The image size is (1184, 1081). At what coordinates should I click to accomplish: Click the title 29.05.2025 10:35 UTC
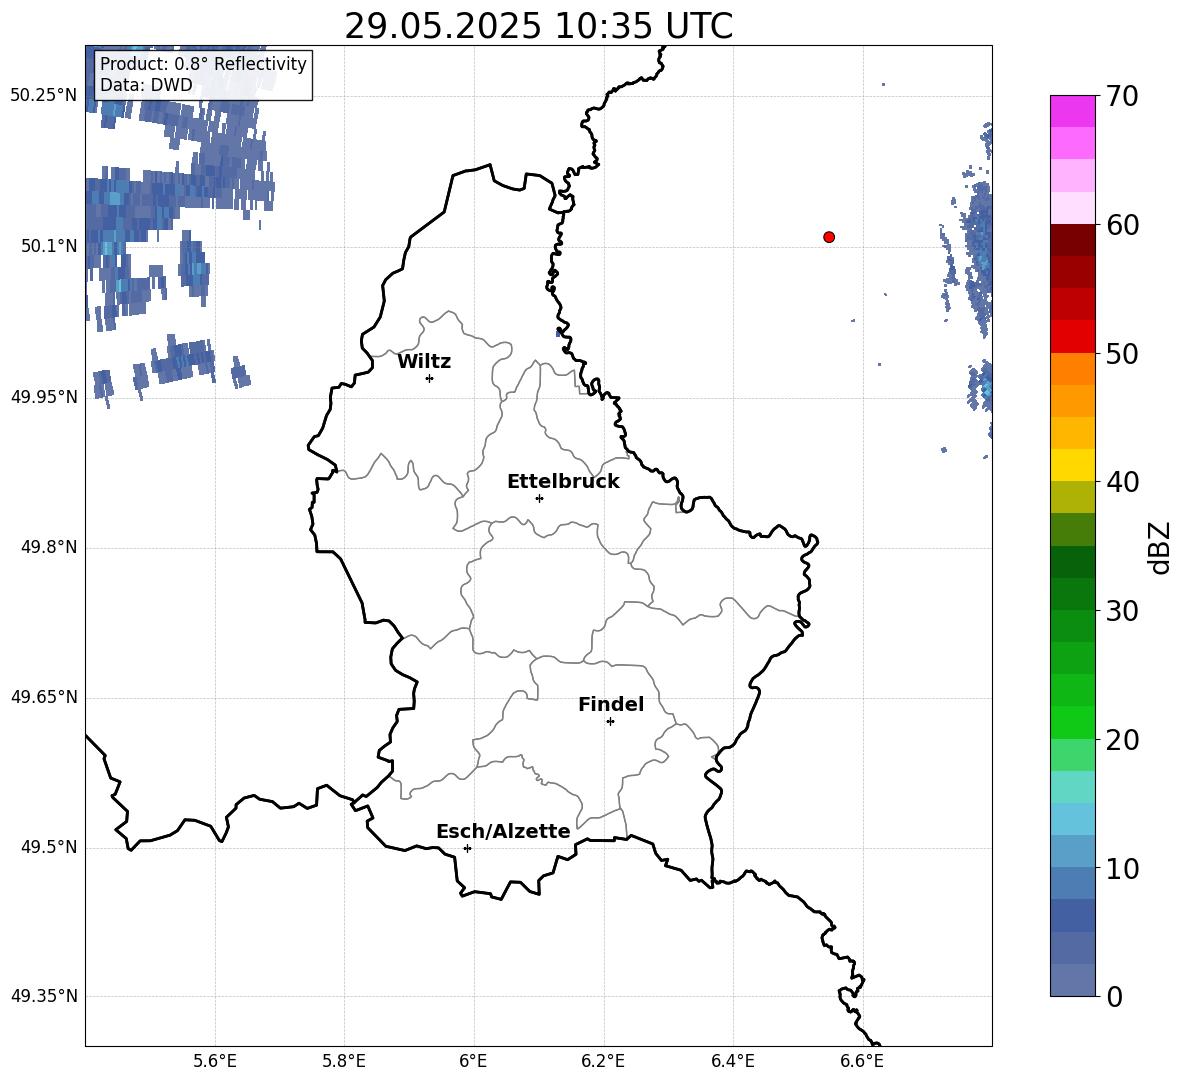click(x=538, y=26)
